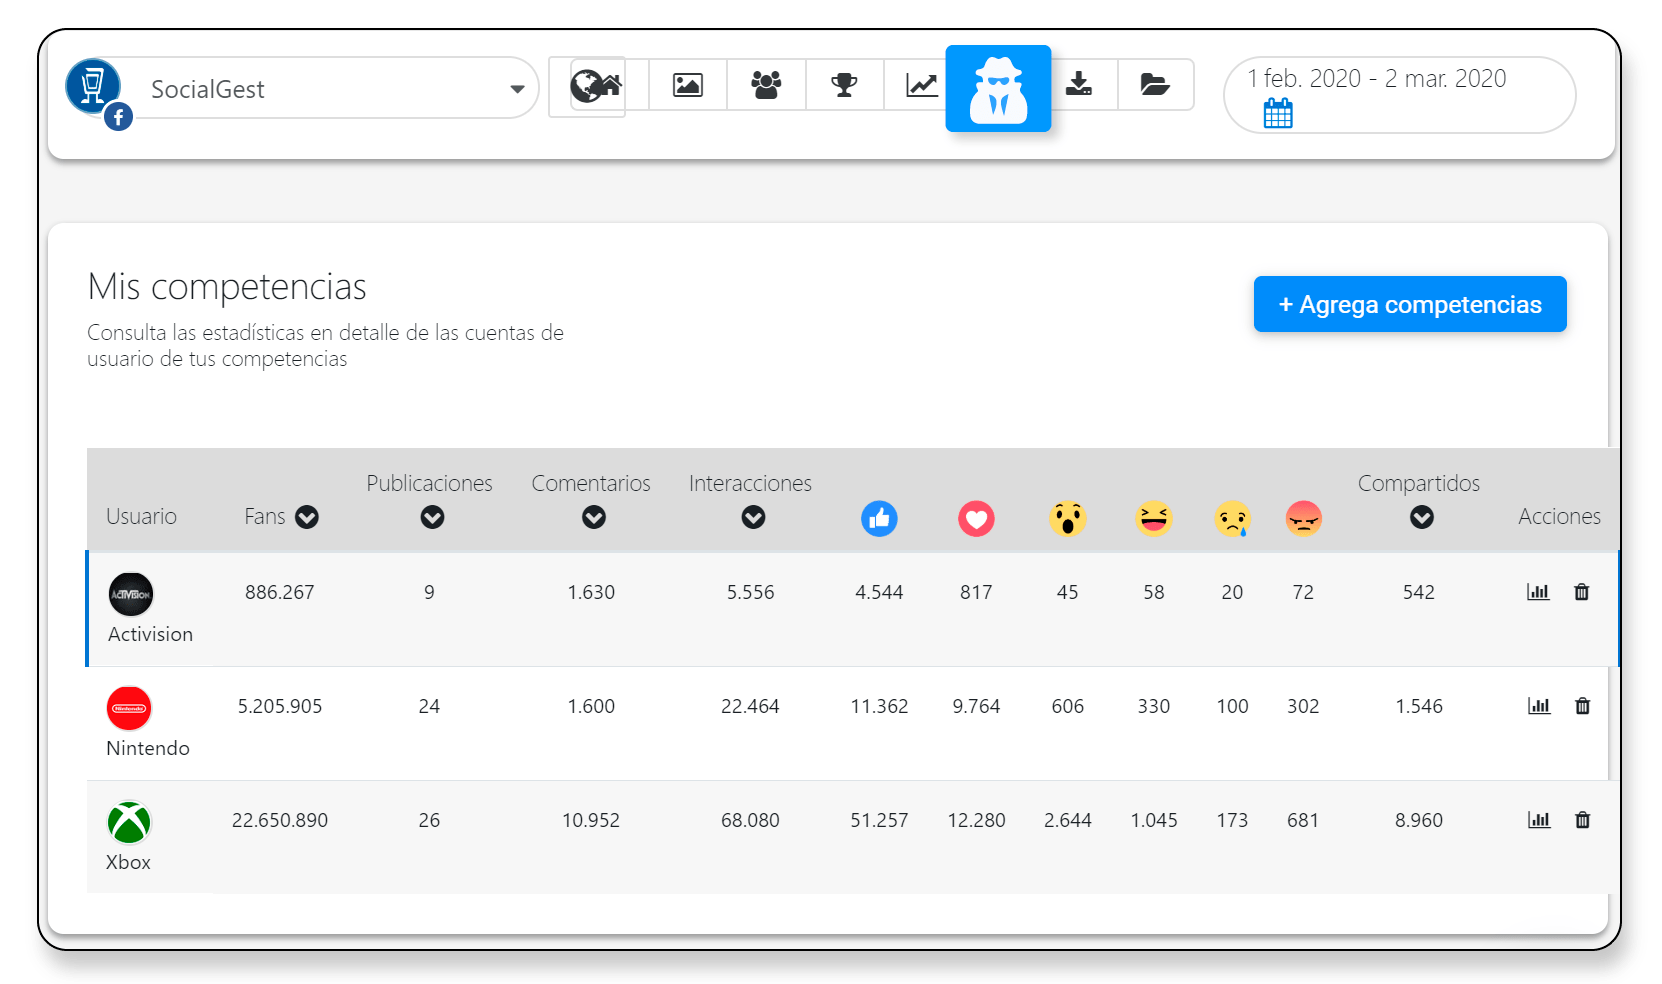The height and width of the screenshot is (984, 1662).
Task: Open the growth line chart icon
Action: [x=922, y=85]
